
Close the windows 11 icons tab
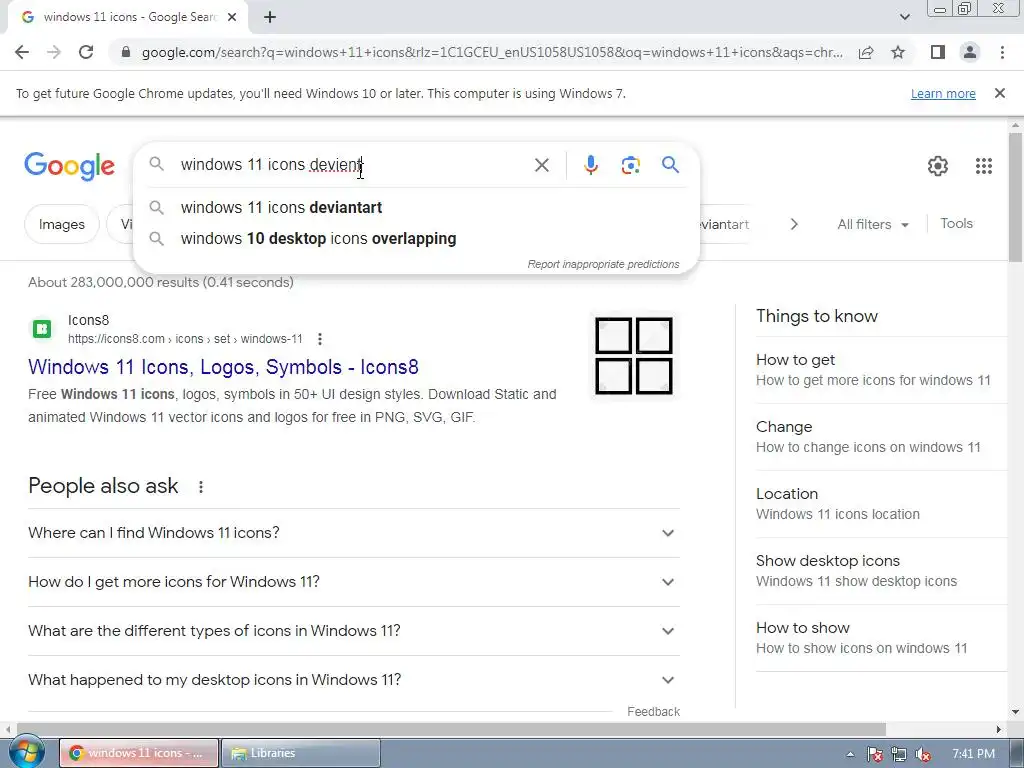tap(232, 17)
